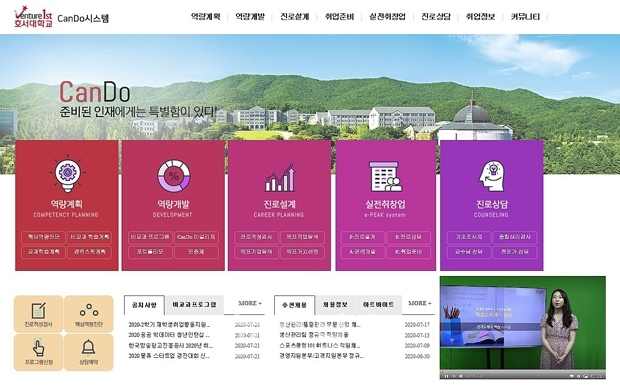Image resolution: width=620 pixels, height=389 pixels.
Task: Open the 역량개발 top menu
Action: 250,17
